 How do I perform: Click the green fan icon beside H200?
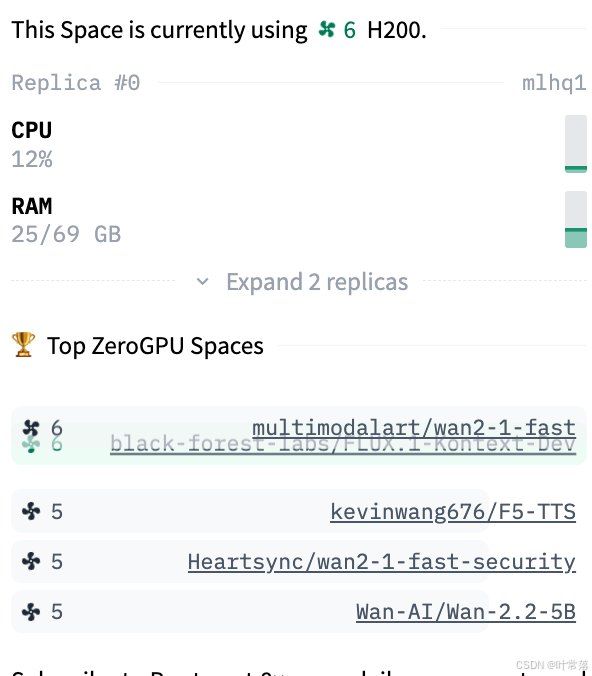point(326,30)
